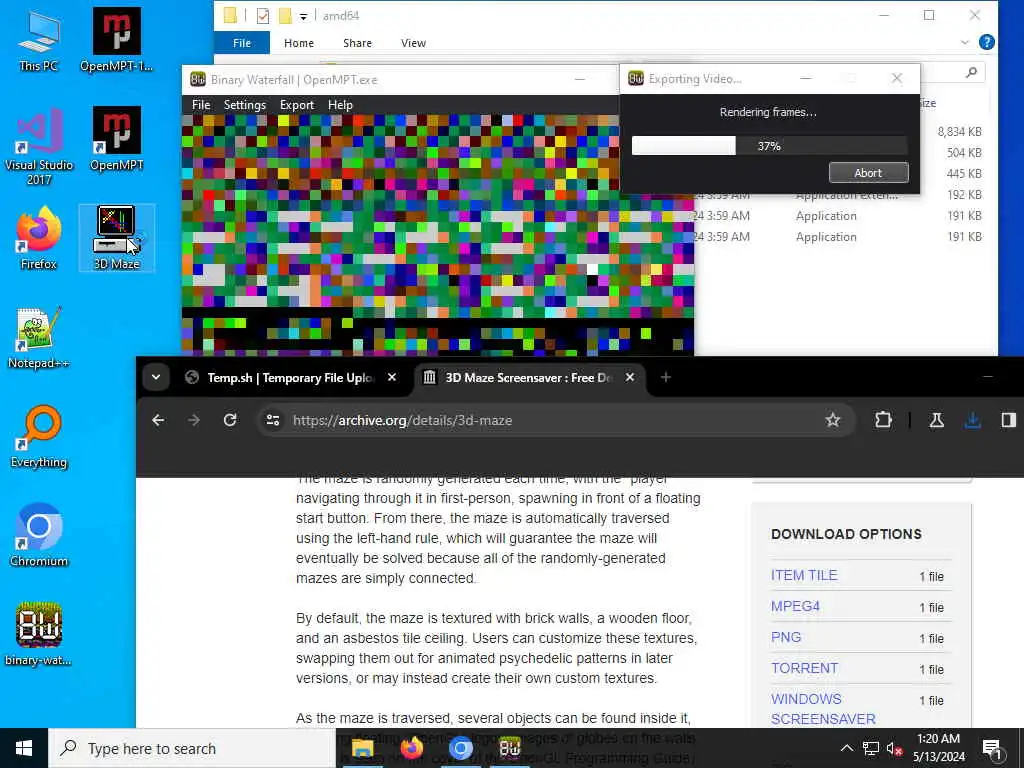Viewport: 1024px width, 768px height.
Task: Open the browser extensions puzzle icon
Action: 883,420
